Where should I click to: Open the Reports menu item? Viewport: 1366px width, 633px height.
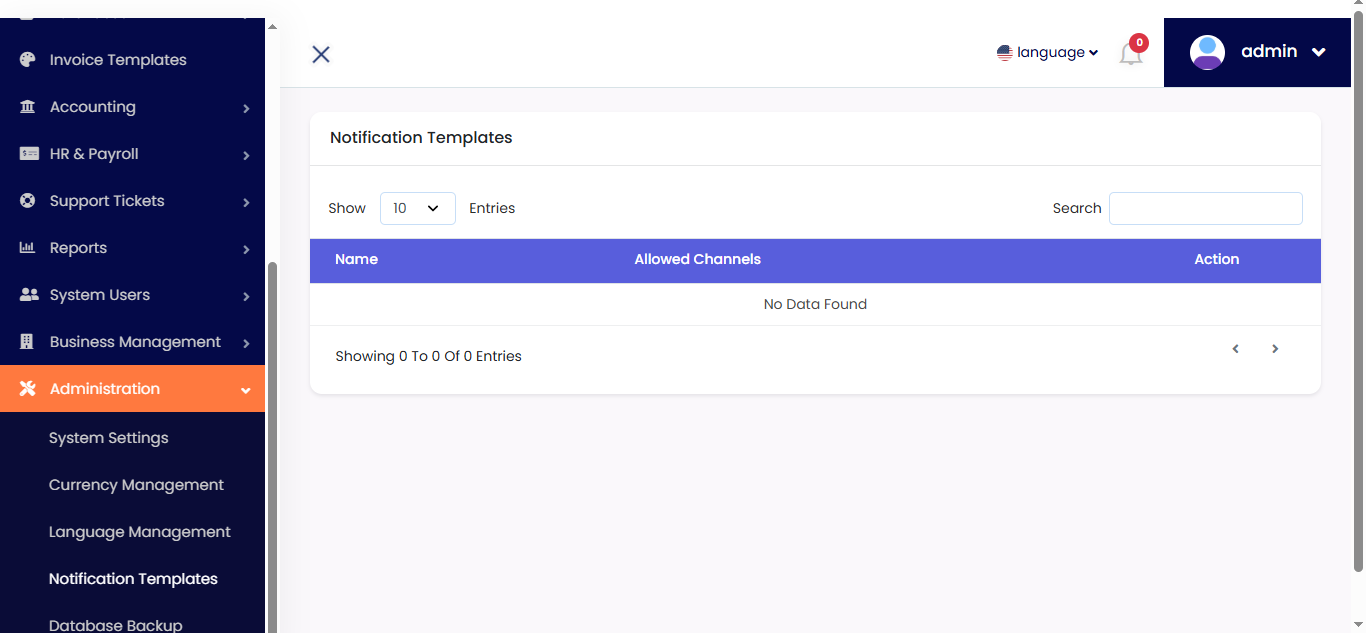click(x=132, y=248)
